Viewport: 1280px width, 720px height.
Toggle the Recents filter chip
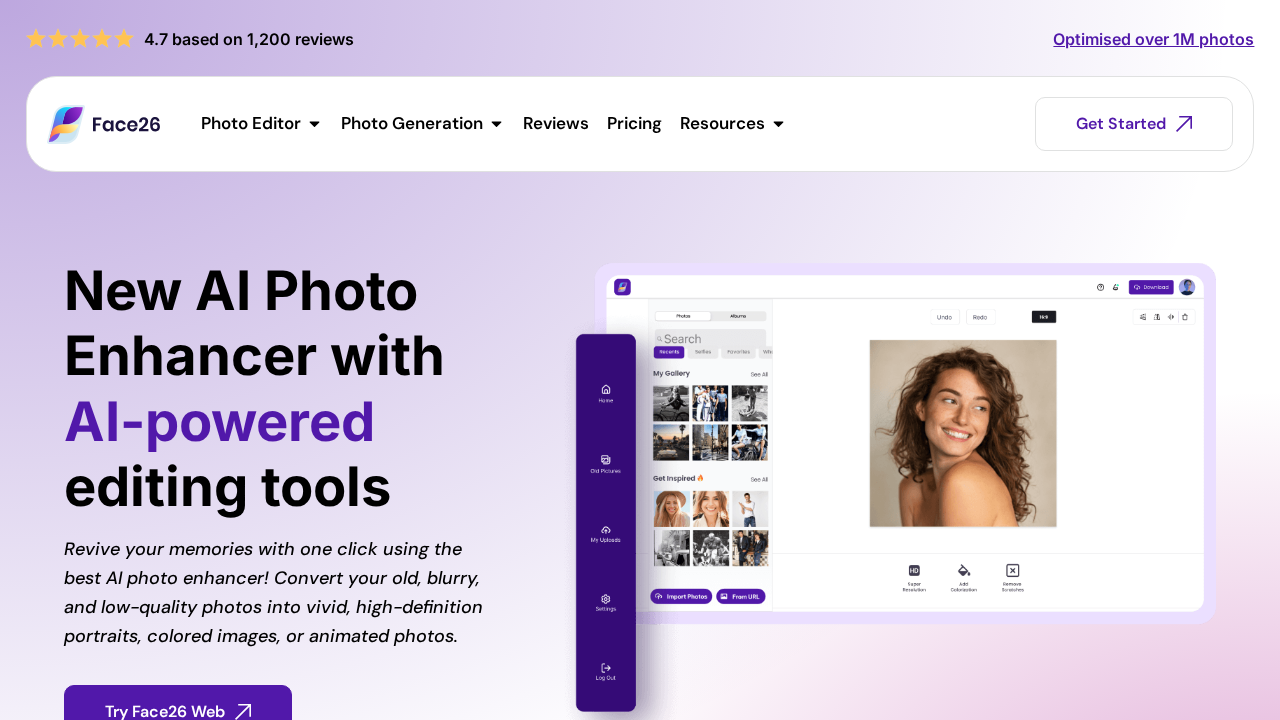pyautogui.click(x=668, y=352)
